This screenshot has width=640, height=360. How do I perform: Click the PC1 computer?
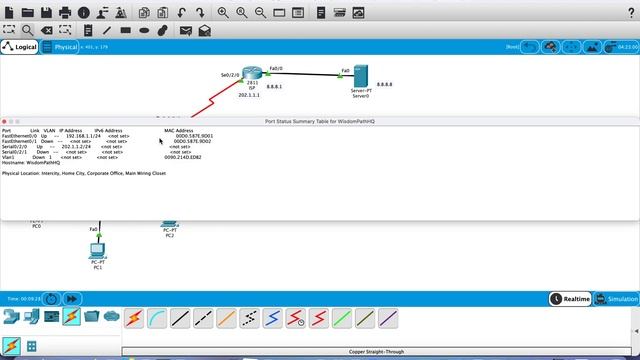98,251
